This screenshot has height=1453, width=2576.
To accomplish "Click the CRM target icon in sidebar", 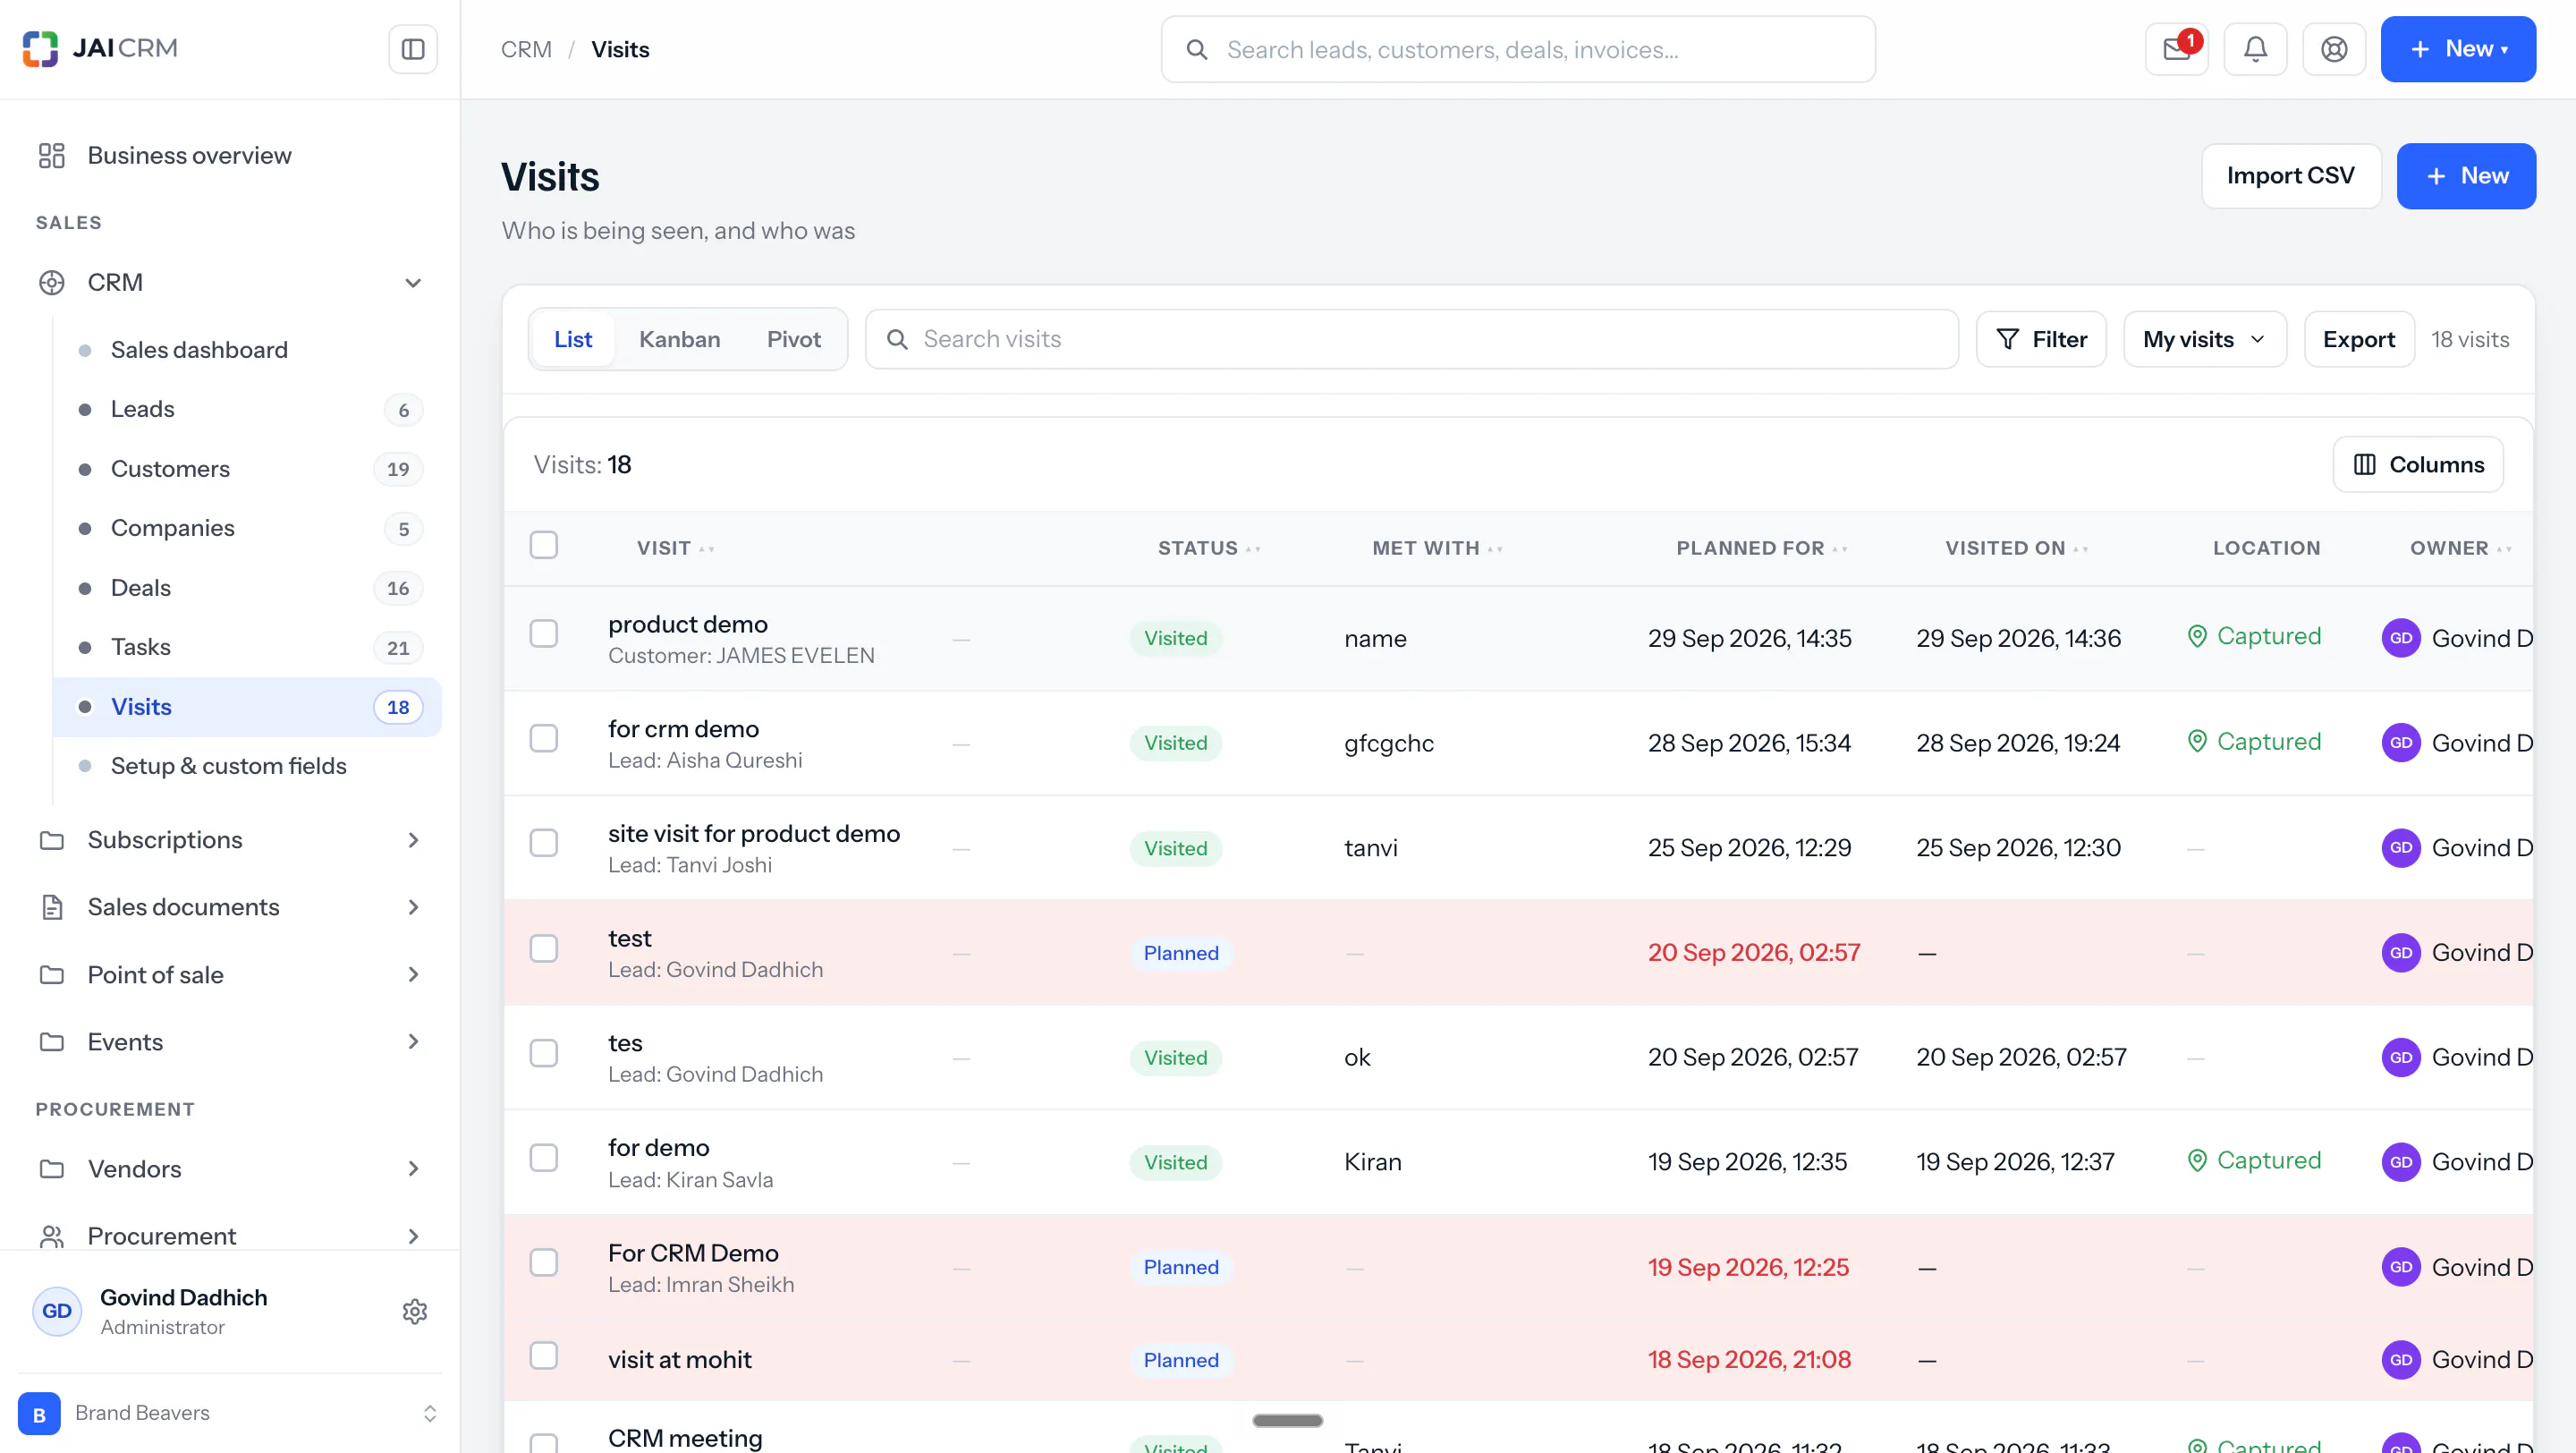I will point(52,283).
